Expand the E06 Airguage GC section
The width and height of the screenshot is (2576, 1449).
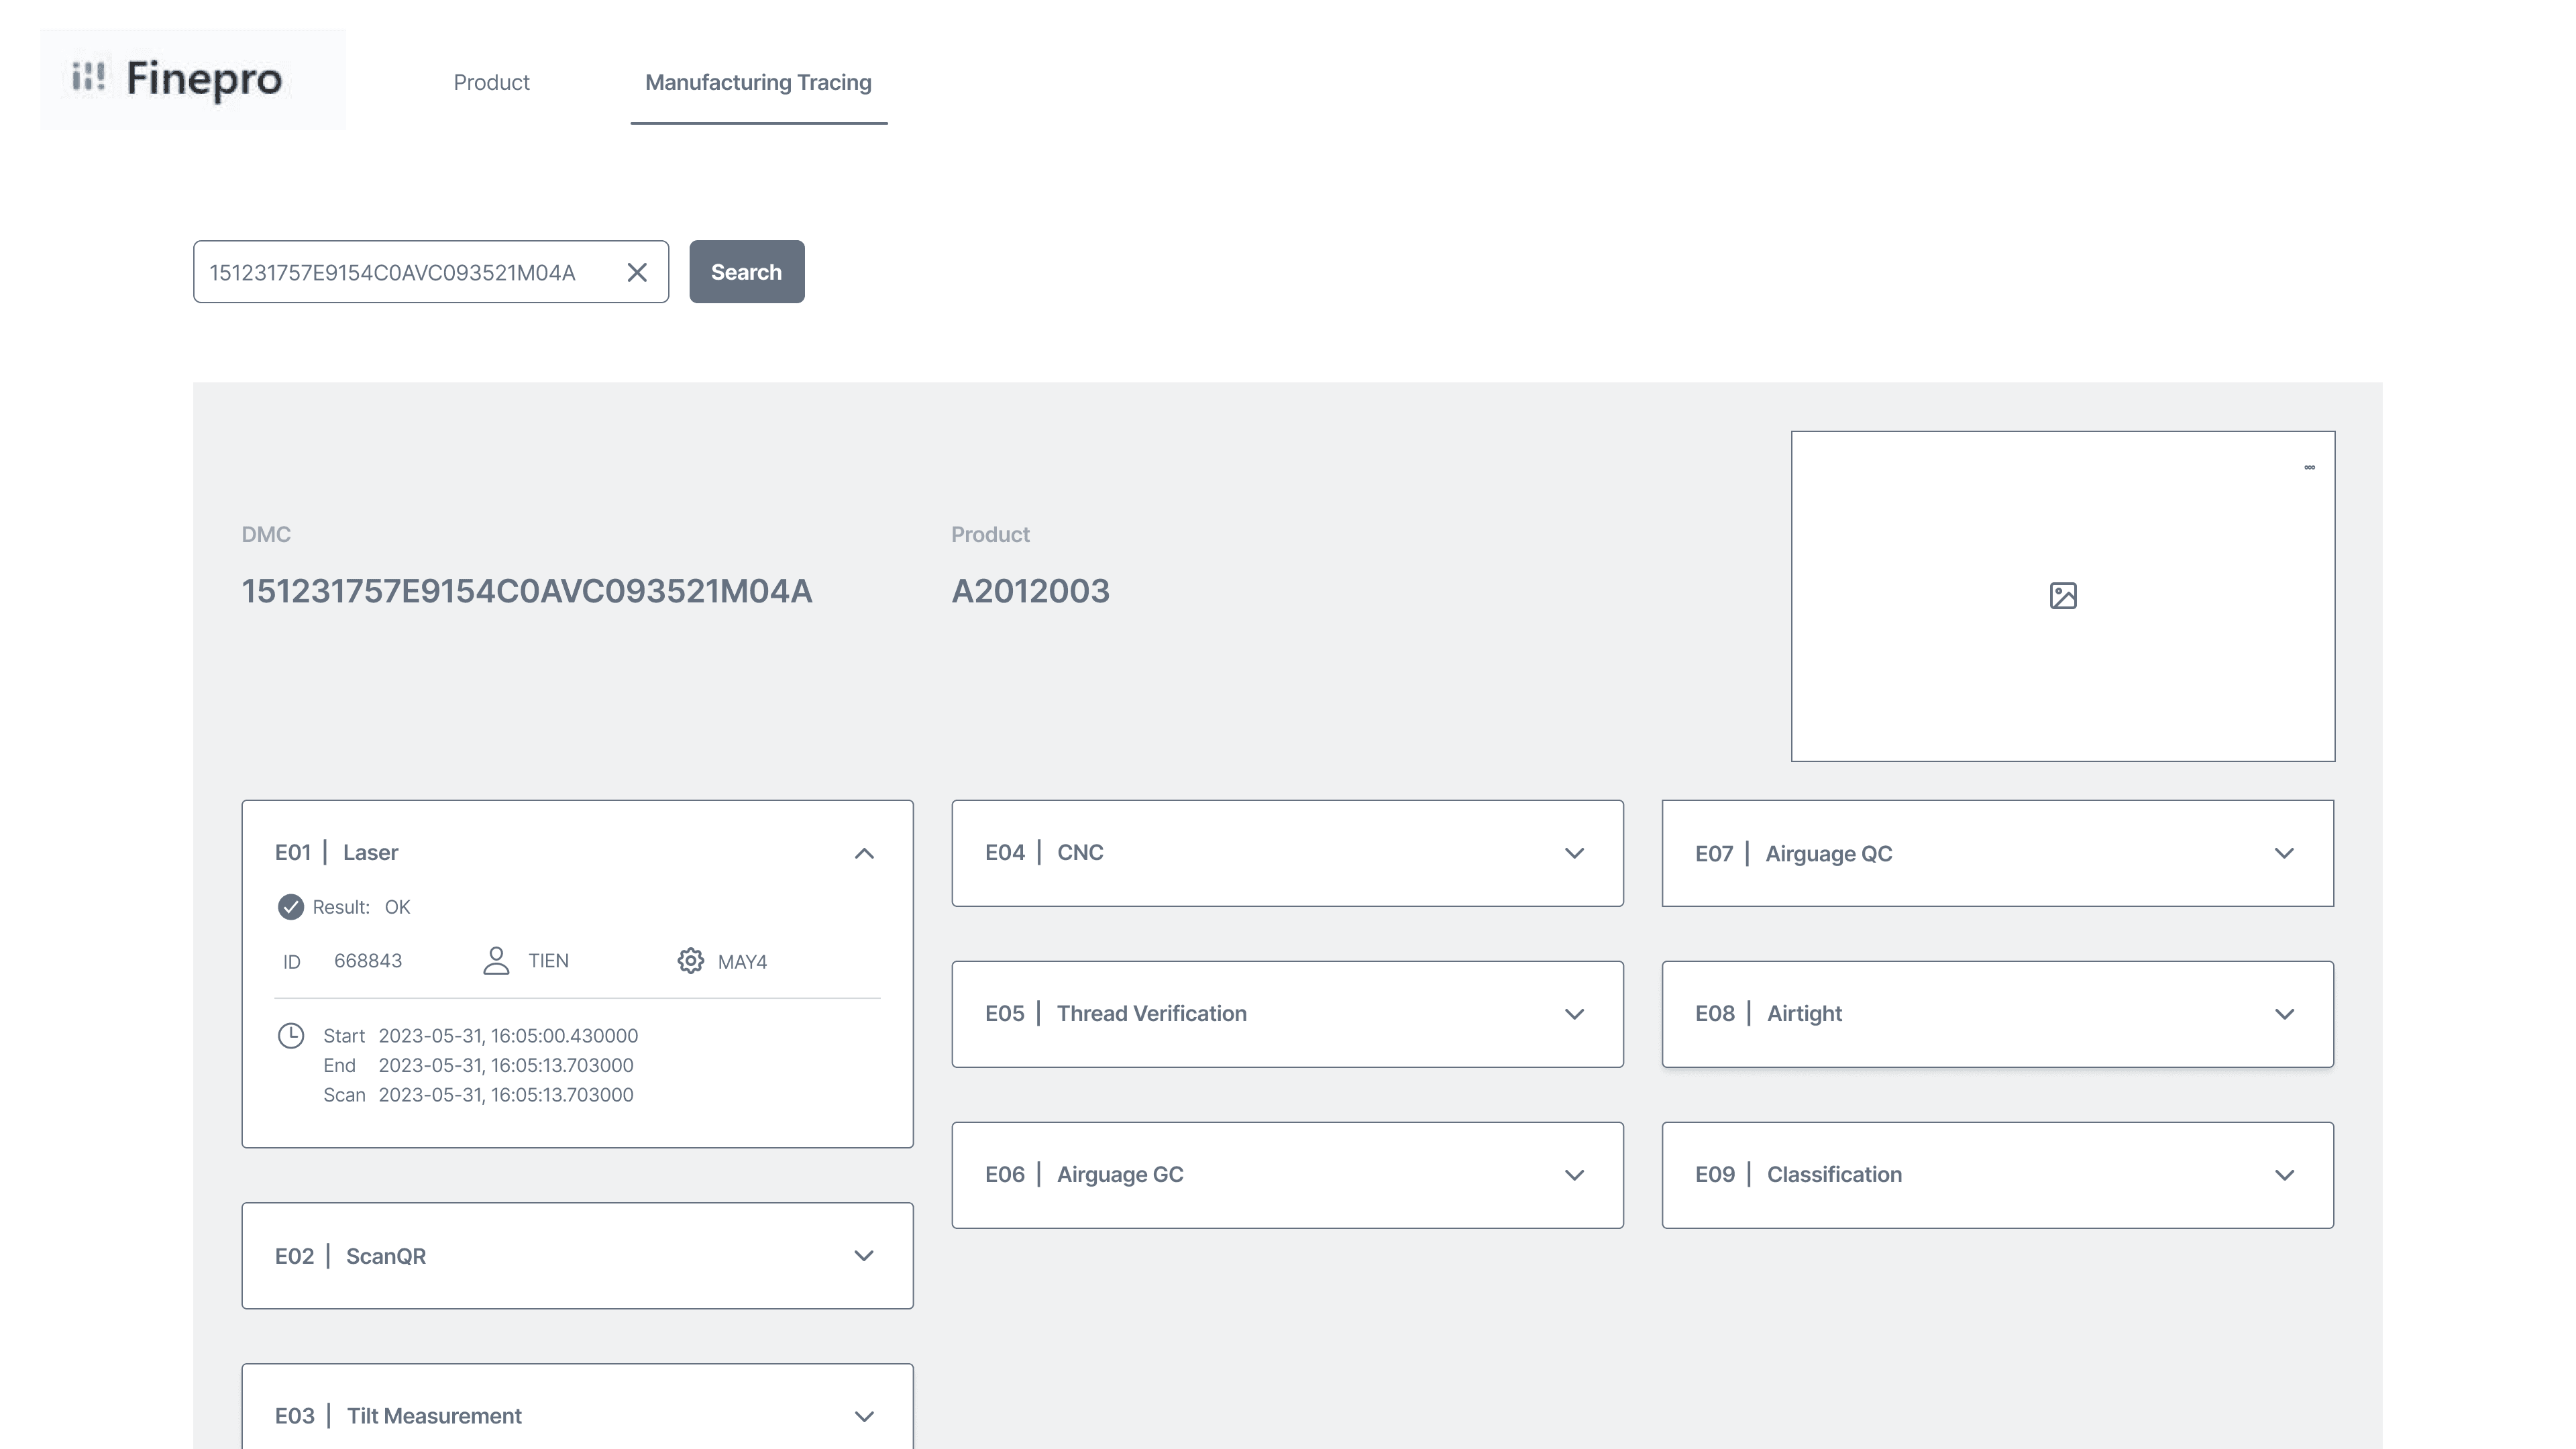tap(1574, 1175)
